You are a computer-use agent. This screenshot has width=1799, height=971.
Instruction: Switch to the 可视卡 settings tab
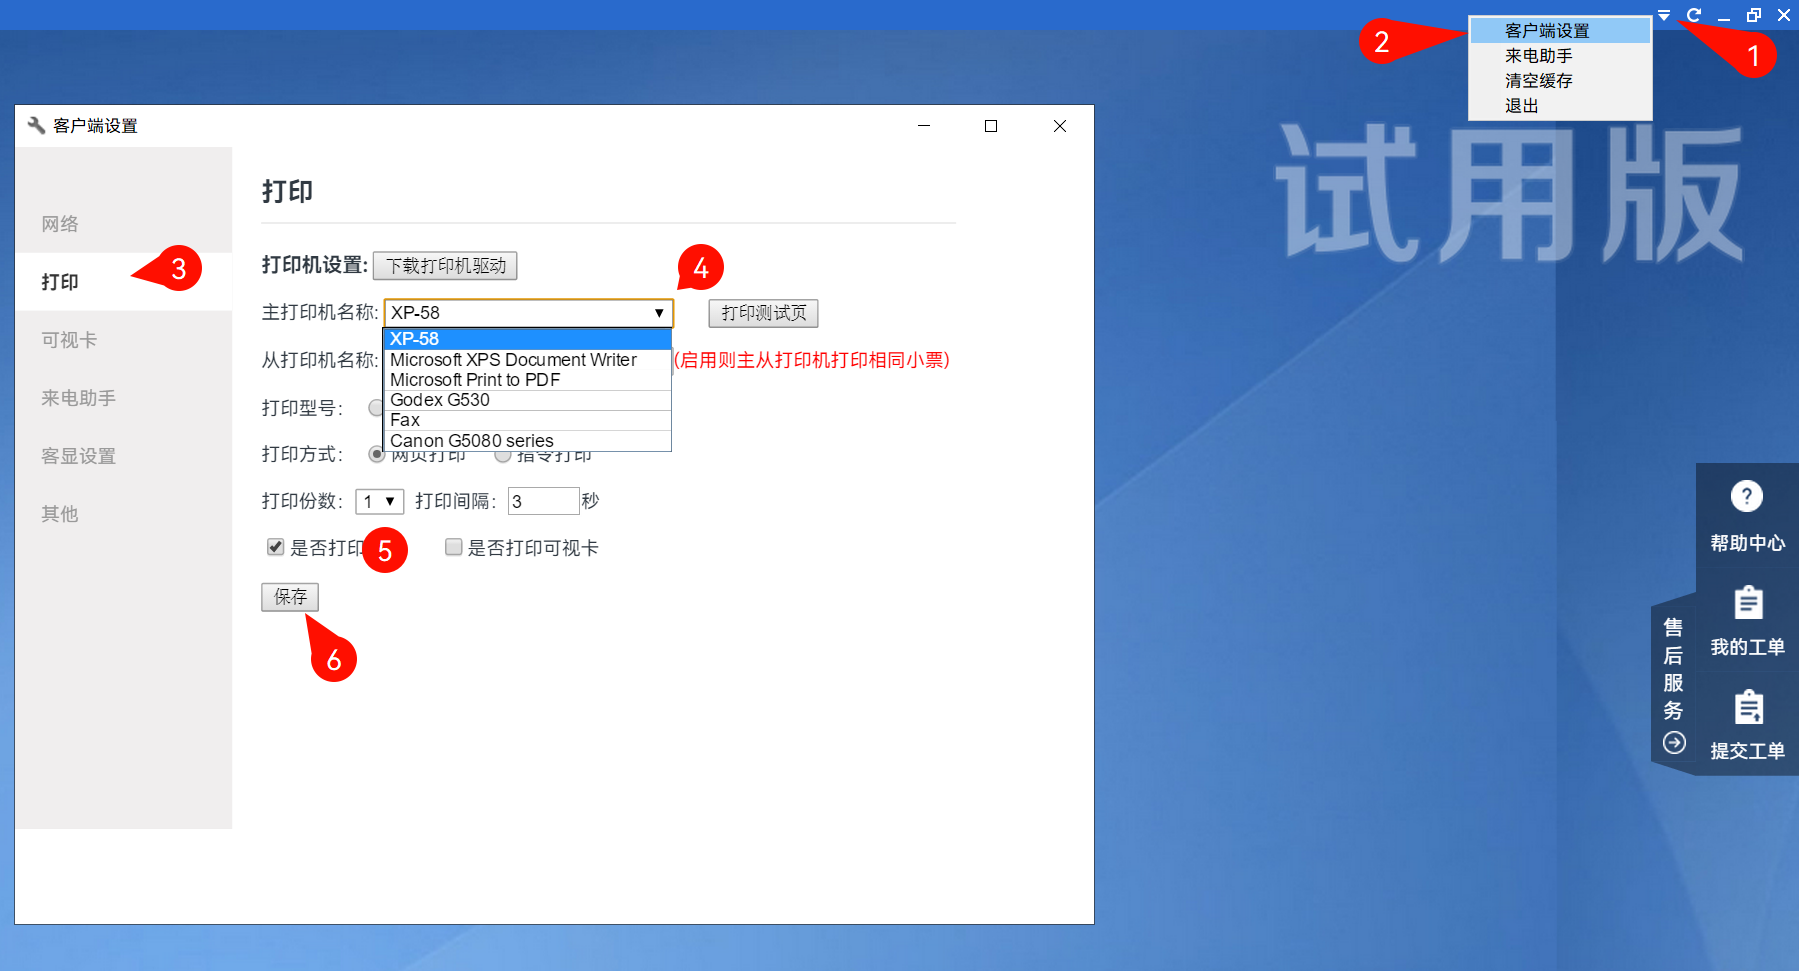(123, 340)
